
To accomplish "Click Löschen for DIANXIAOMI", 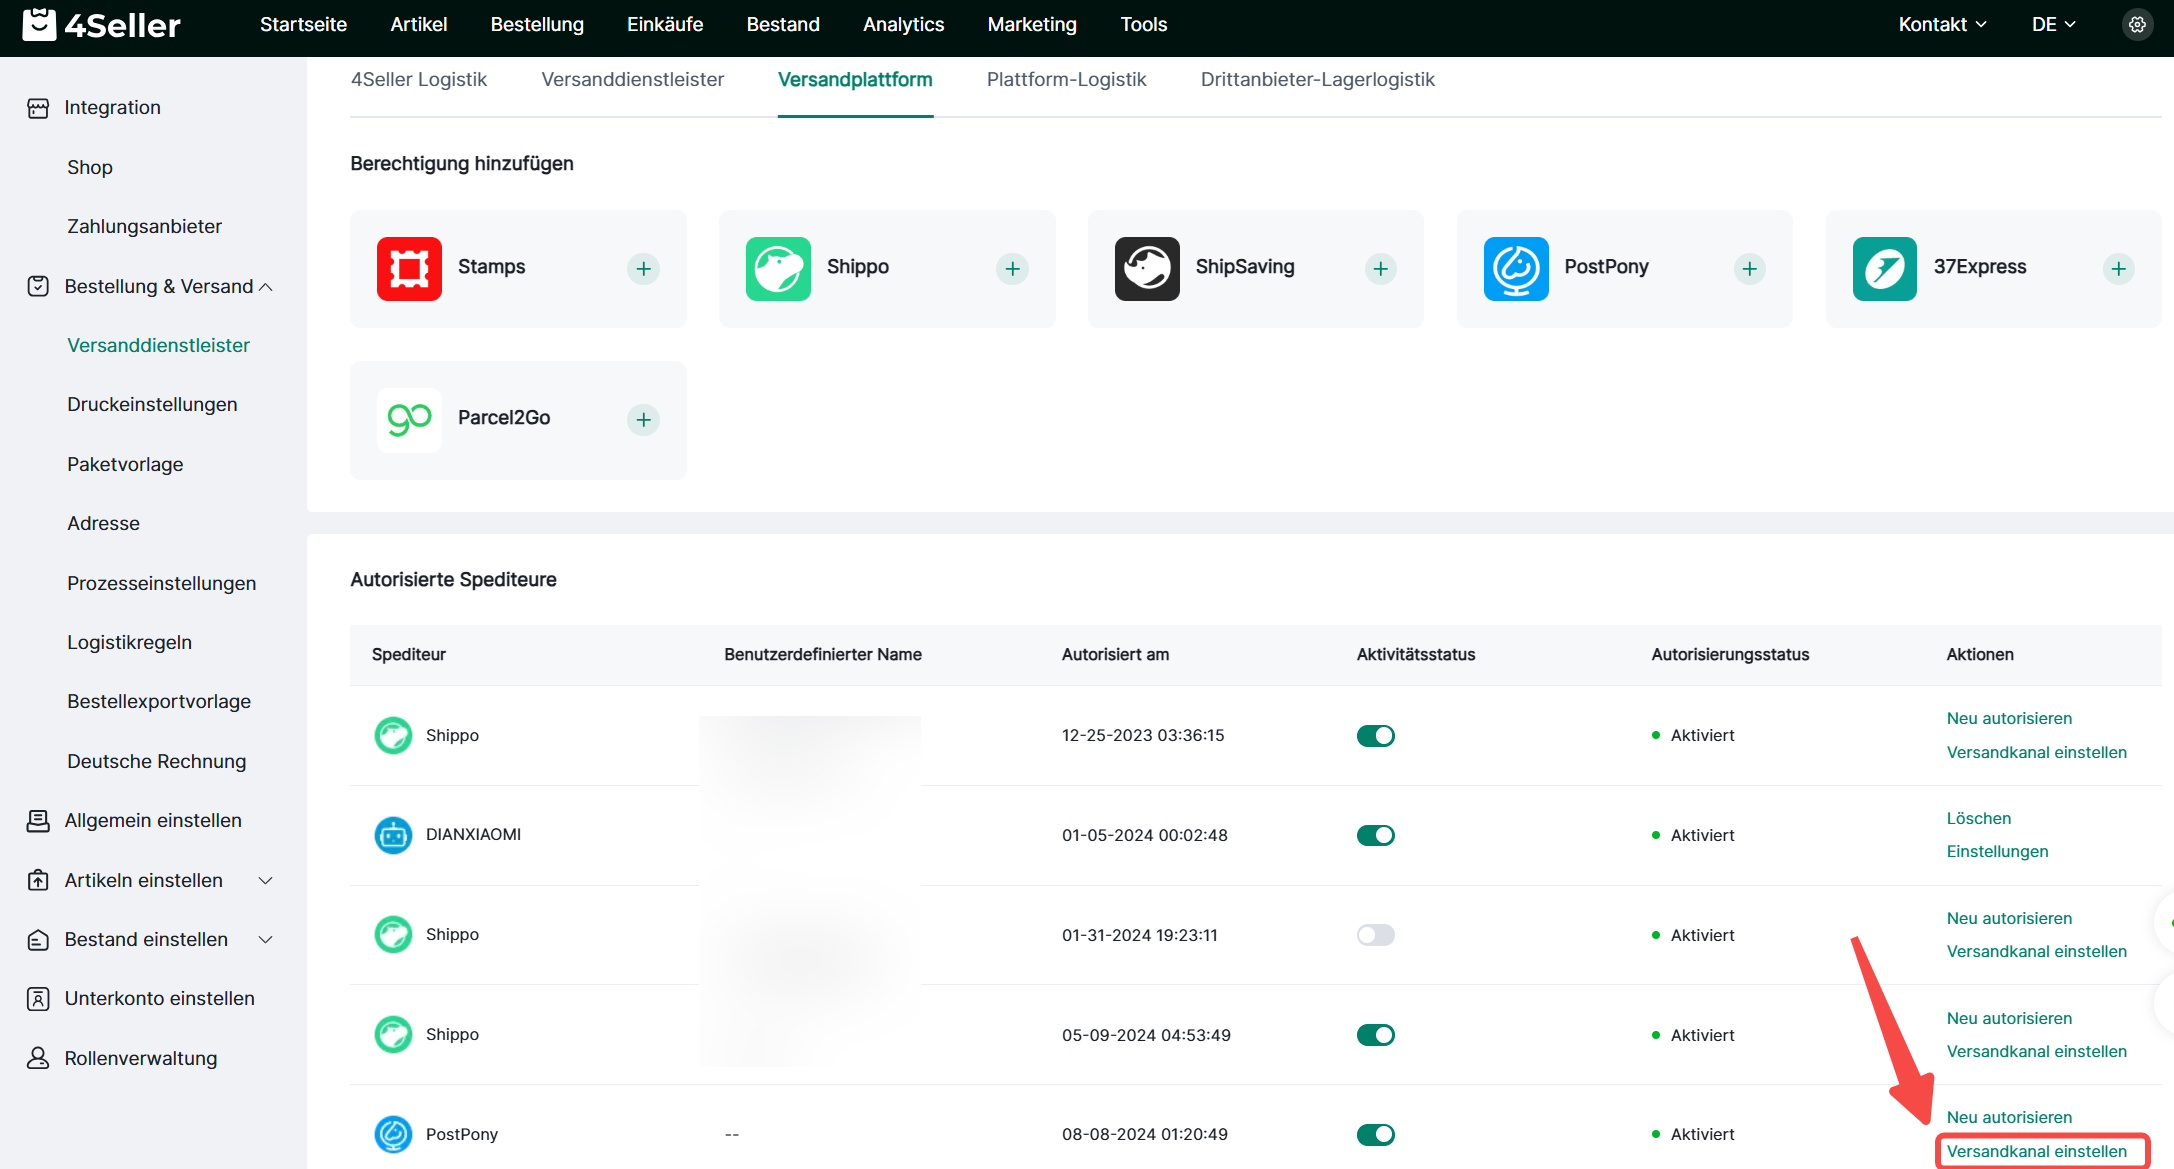I will (x=1978, y=818).
